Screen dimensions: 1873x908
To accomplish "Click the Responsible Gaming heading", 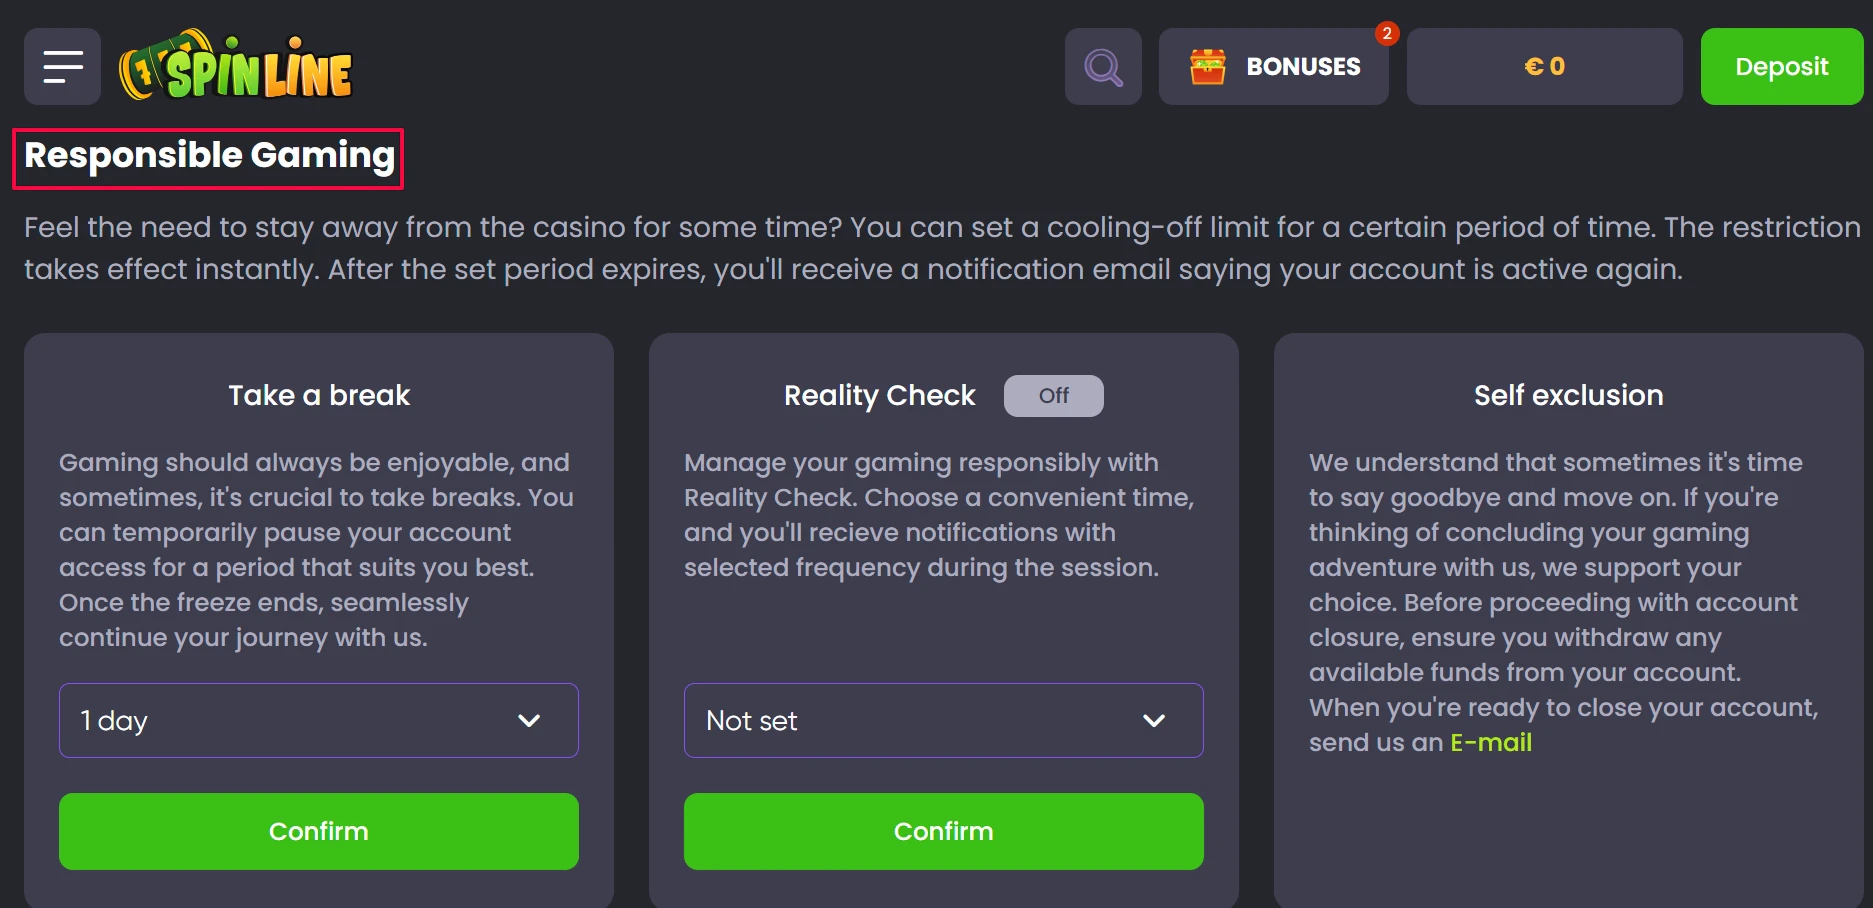I will 209,157.
